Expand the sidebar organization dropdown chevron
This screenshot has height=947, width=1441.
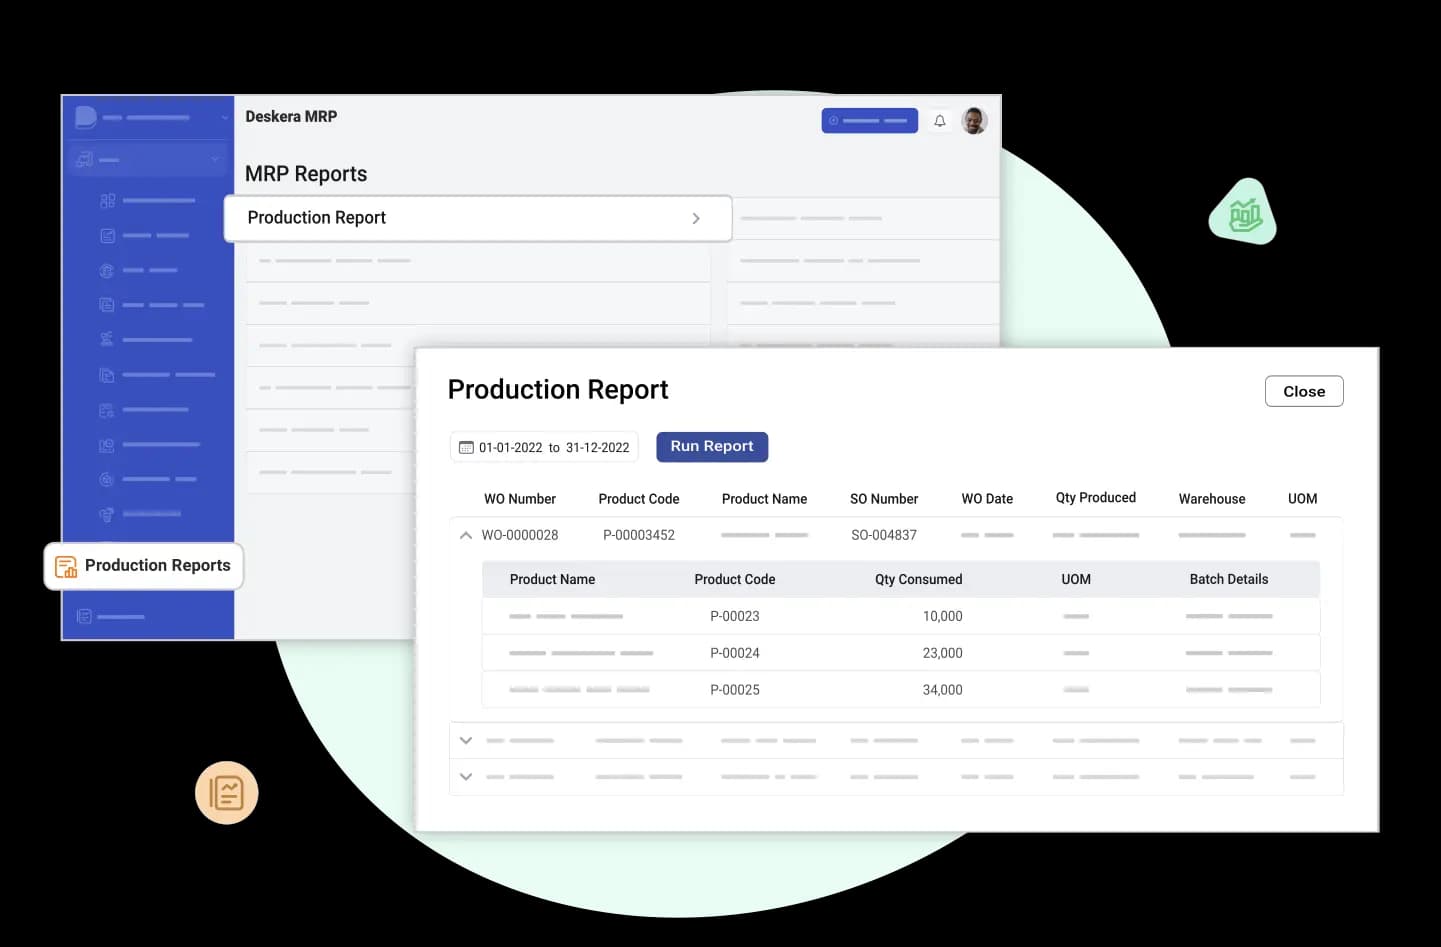click(x=224, y=118)
